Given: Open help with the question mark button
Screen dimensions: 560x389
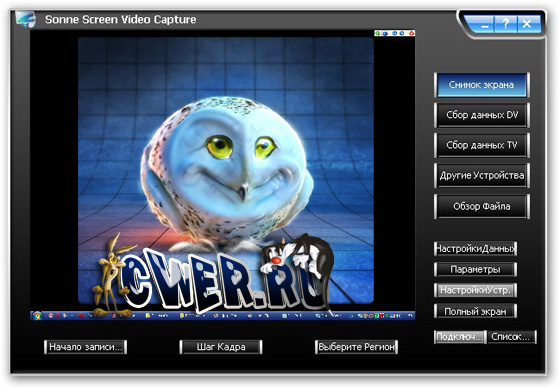Looking at the screenshot, I should pyautogui.click(x=505, y=24).
